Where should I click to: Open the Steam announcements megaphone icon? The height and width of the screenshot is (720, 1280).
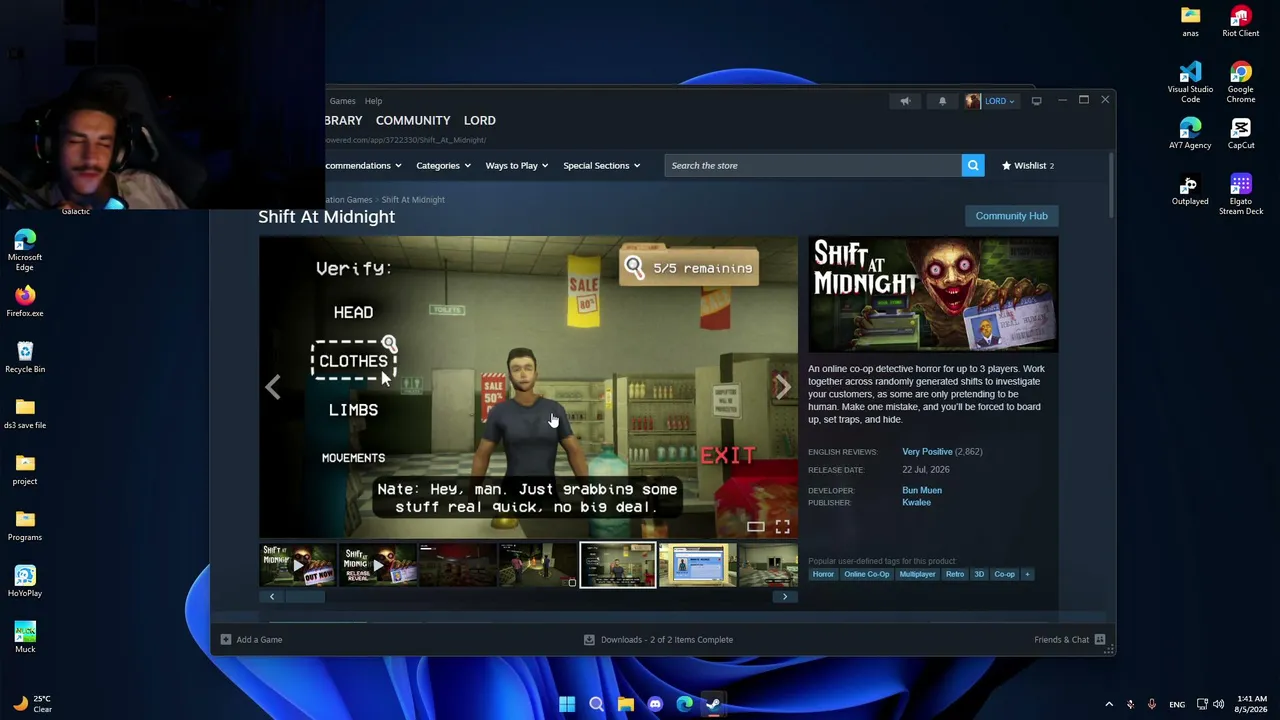(905, 101)
